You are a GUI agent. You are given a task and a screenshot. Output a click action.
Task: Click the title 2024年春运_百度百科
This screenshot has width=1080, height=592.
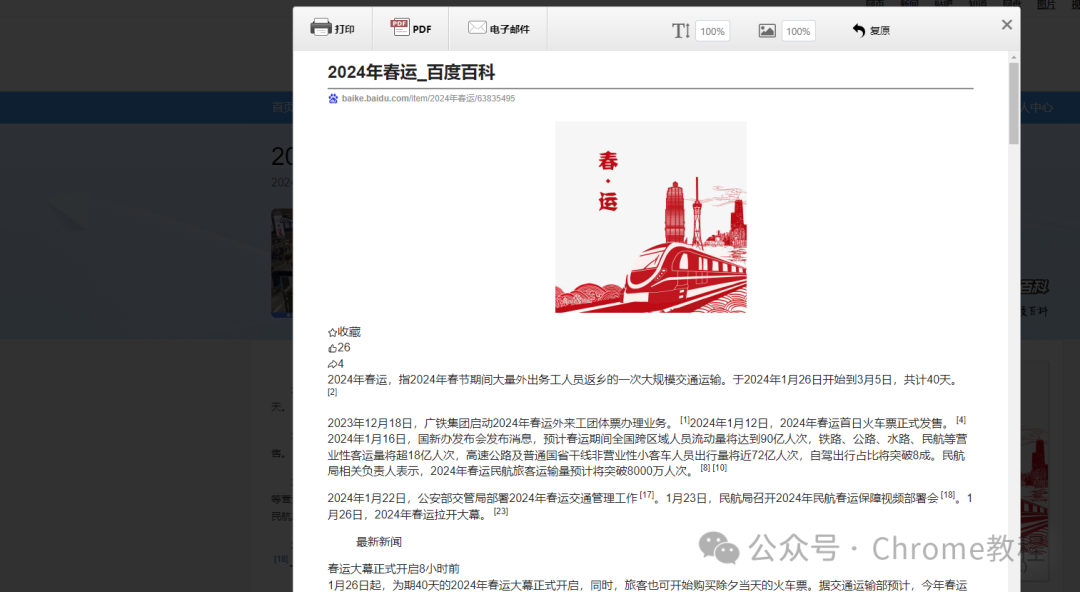click(411, 72)
